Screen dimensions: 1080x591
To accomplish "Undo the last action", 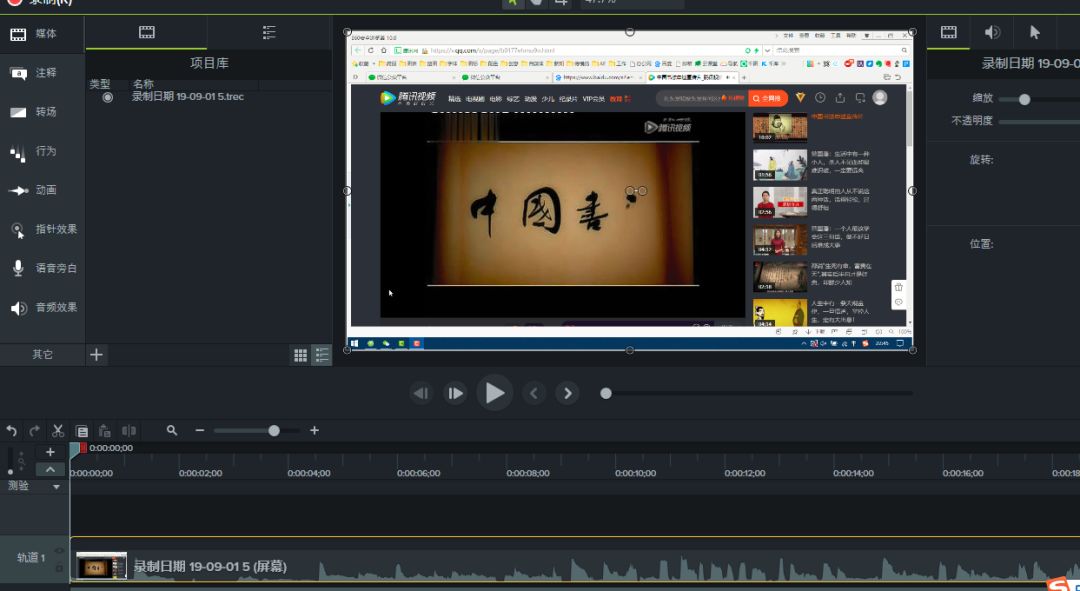I will pos(12,431).
